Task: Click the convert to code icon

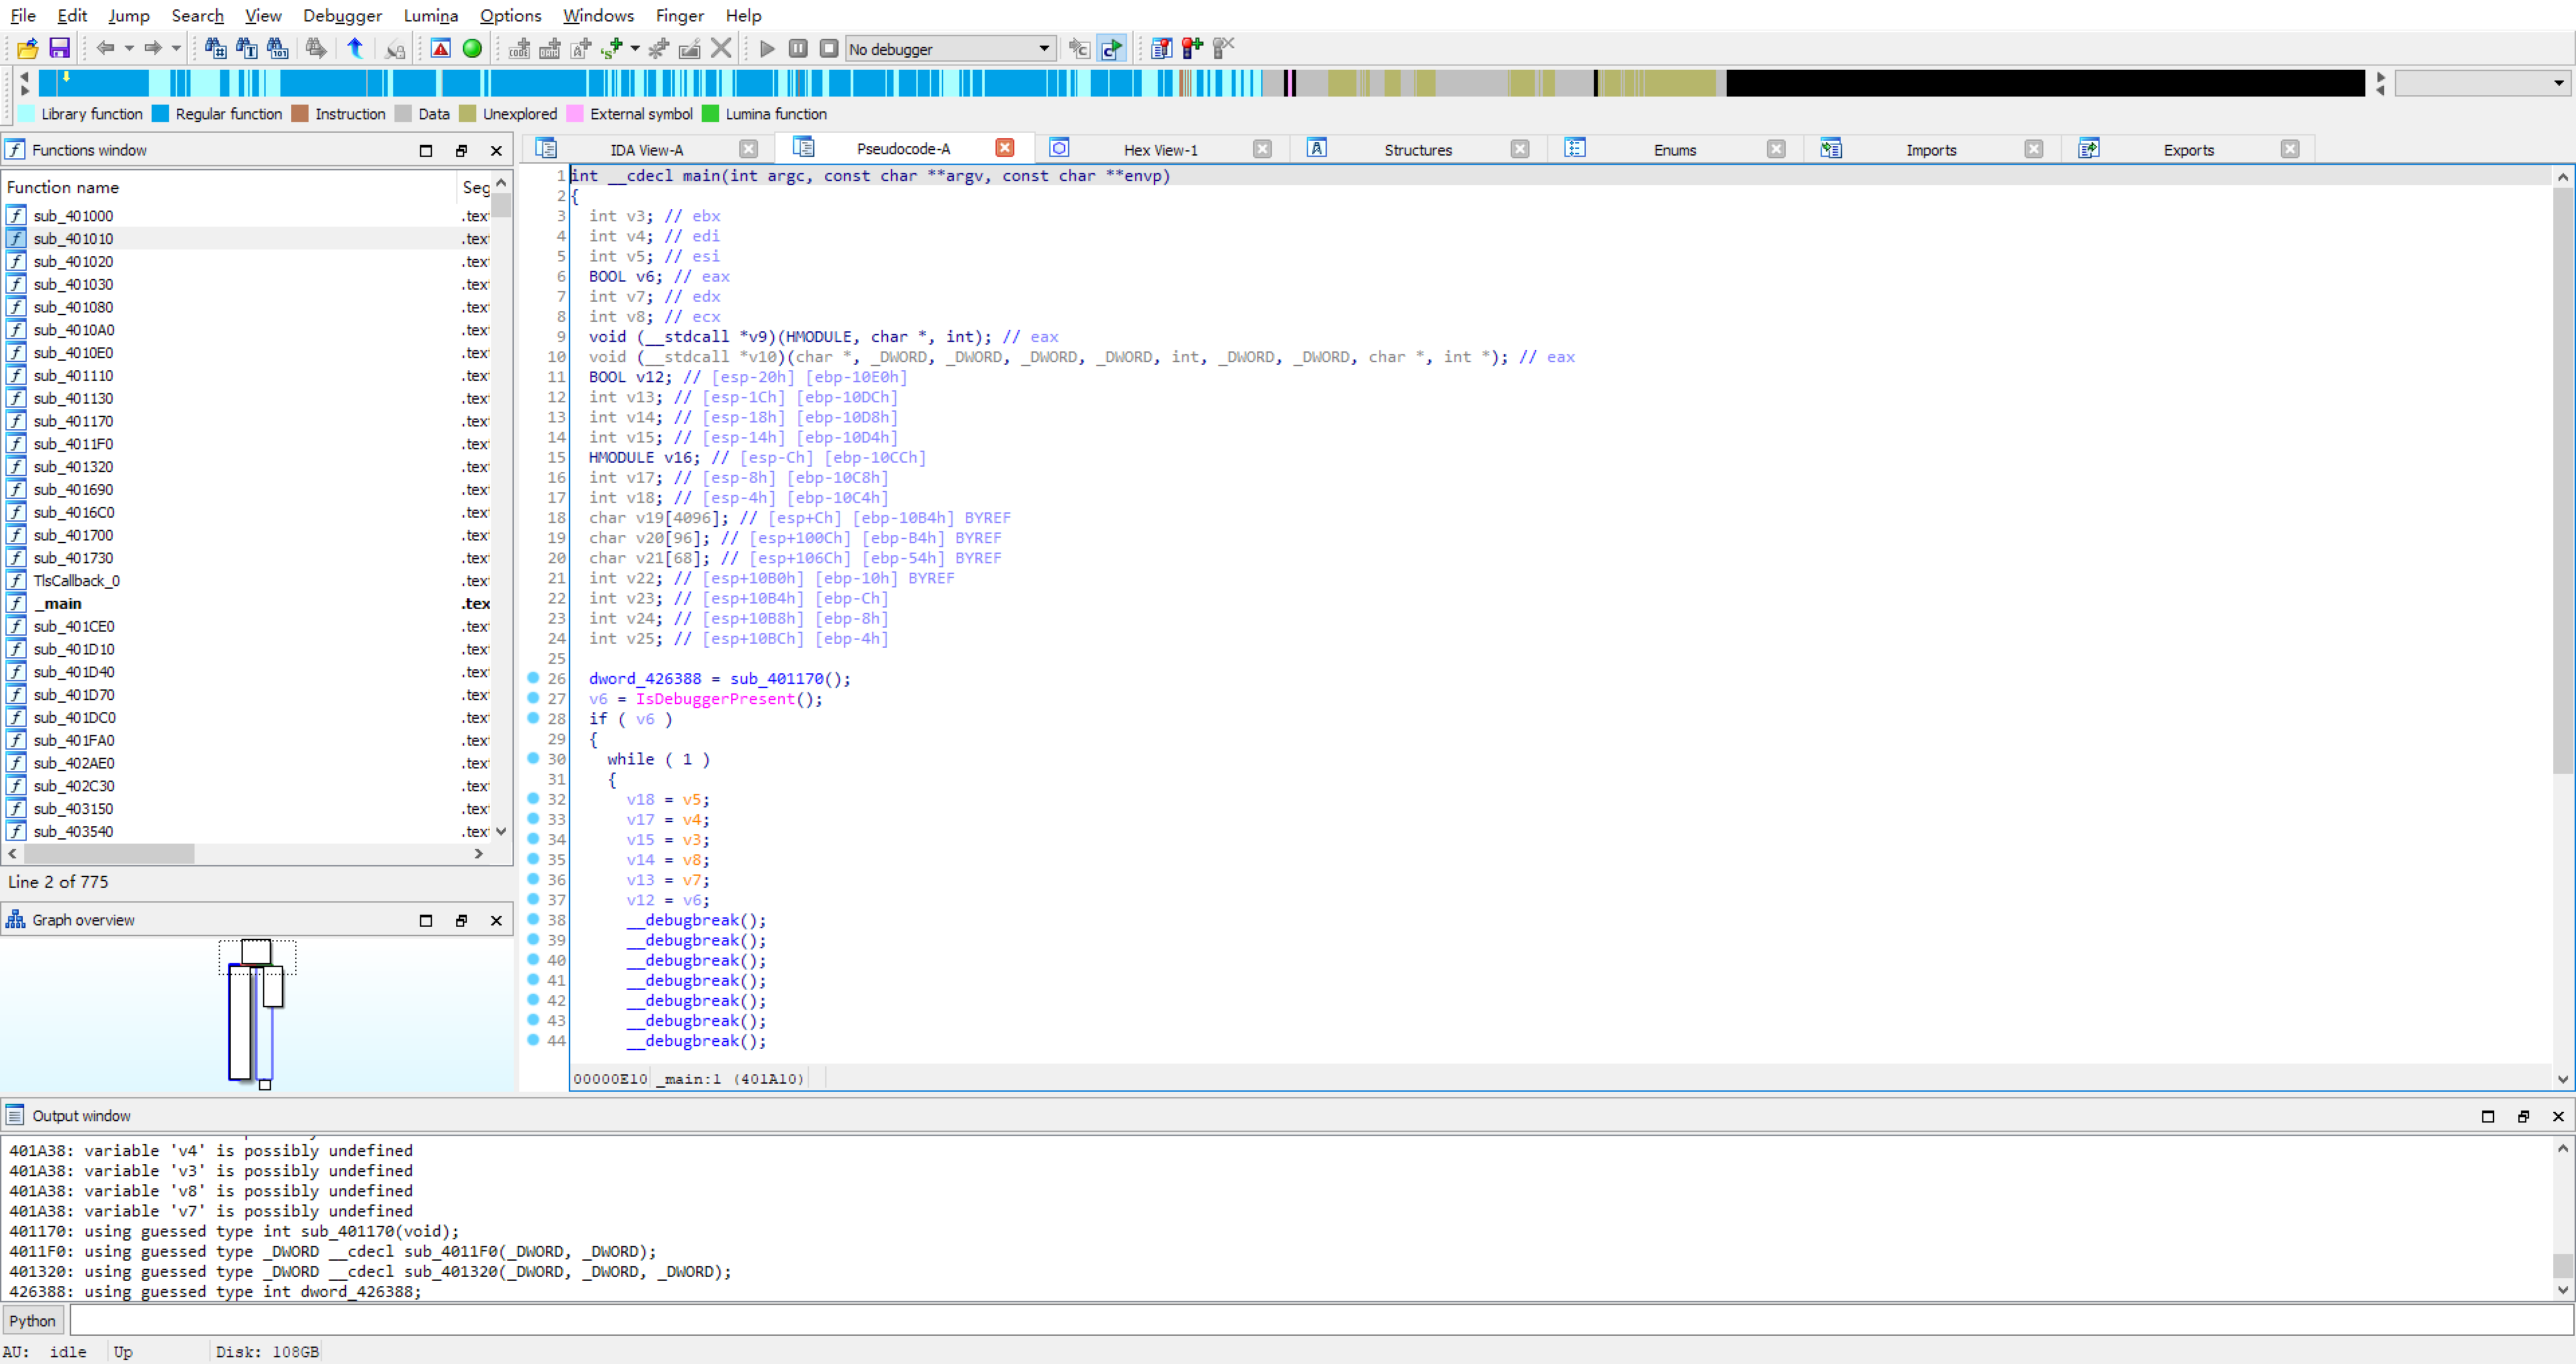Action: coord(519,48)
